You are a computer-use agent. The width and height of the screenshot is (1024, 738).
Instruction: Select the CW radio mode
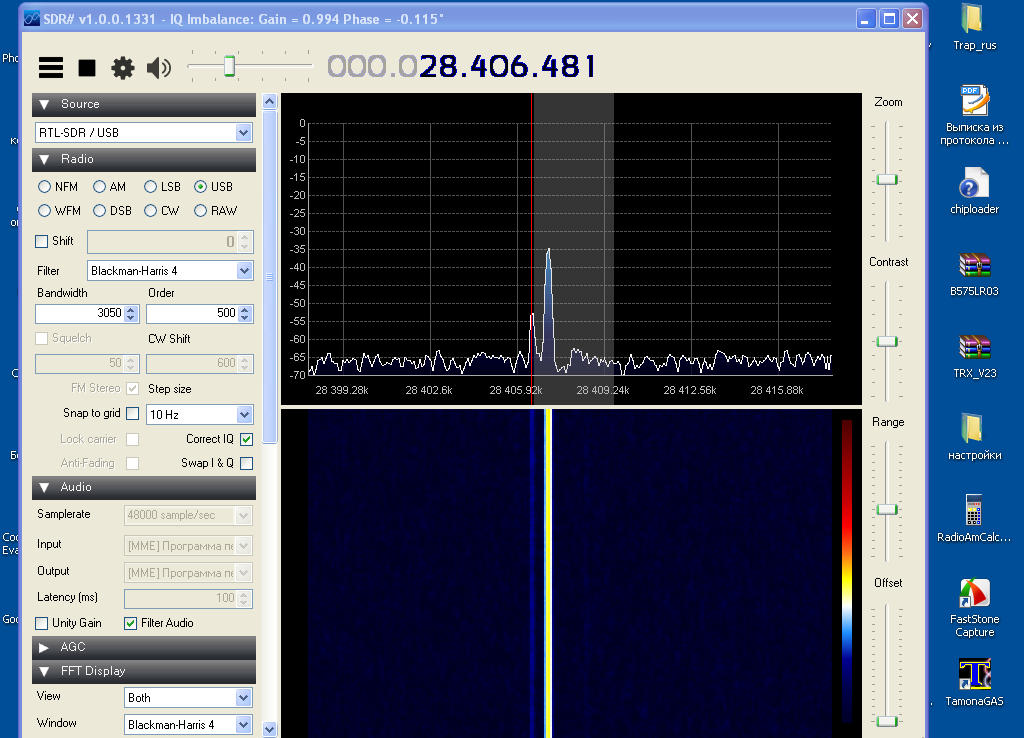point(150,211)
